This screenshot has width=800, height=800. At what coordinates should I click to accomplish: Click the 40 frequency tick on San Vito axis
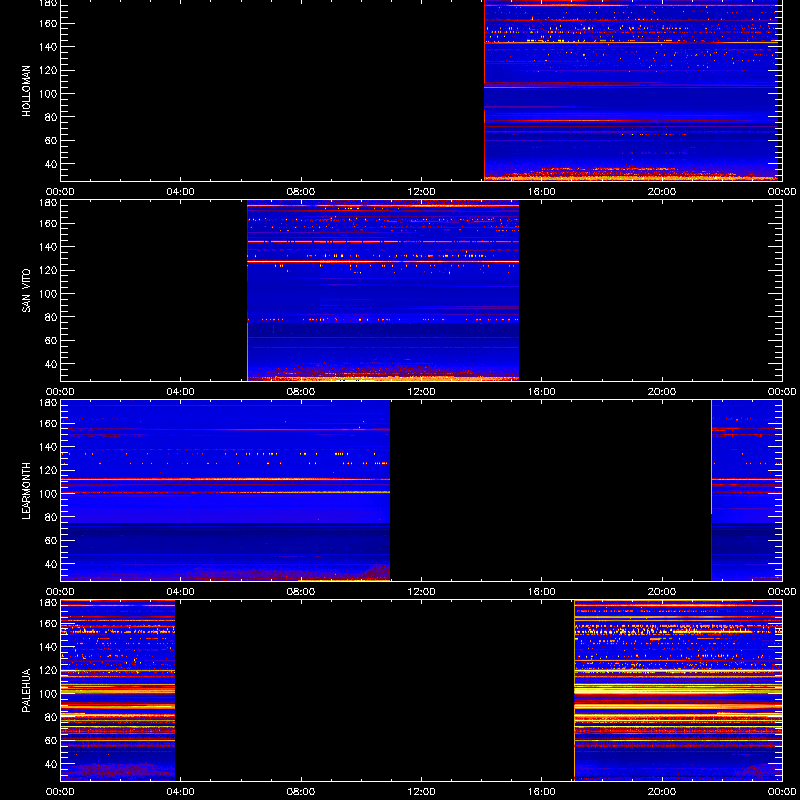pyautogui.click(x=52, y=364)
